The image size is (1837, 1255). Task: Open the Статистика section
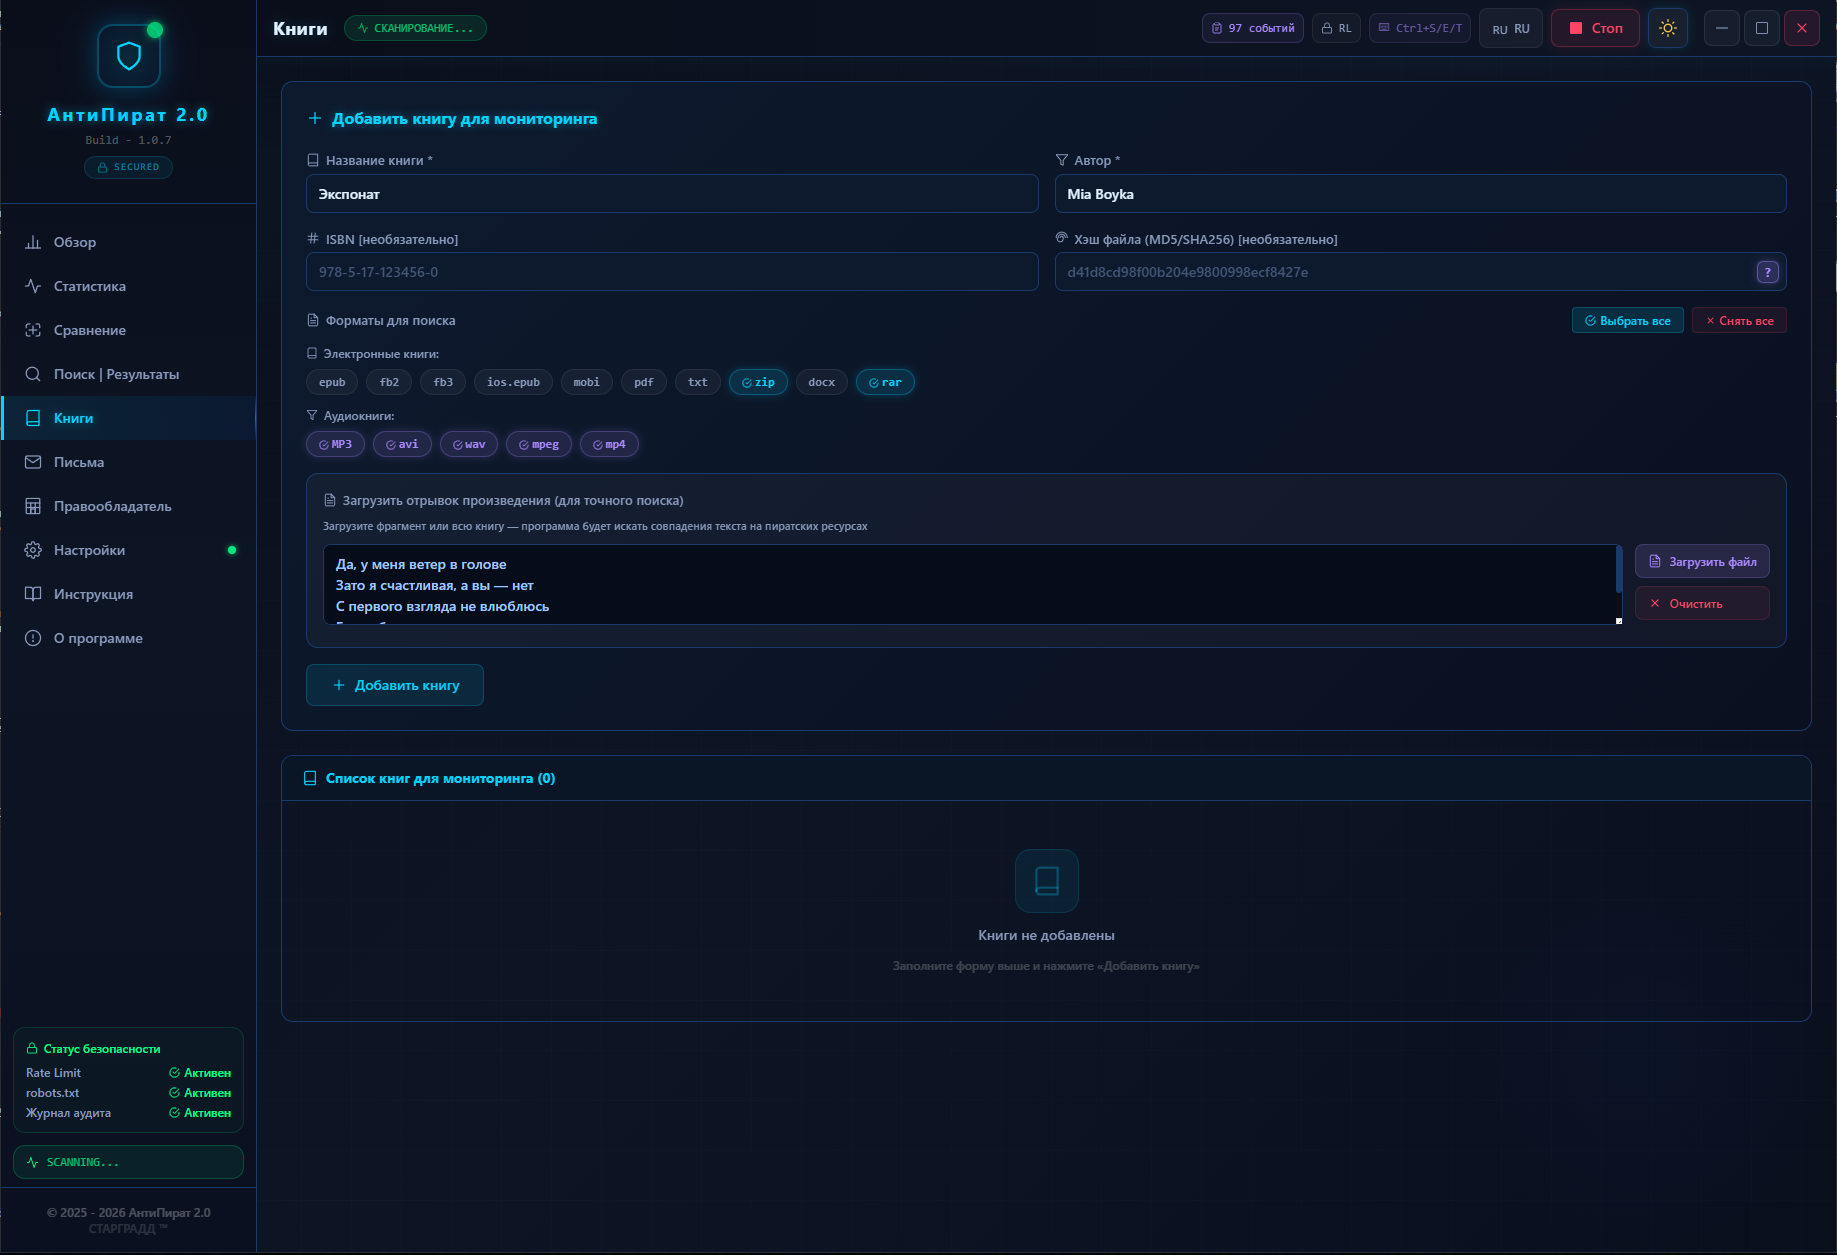pos(128,286)
